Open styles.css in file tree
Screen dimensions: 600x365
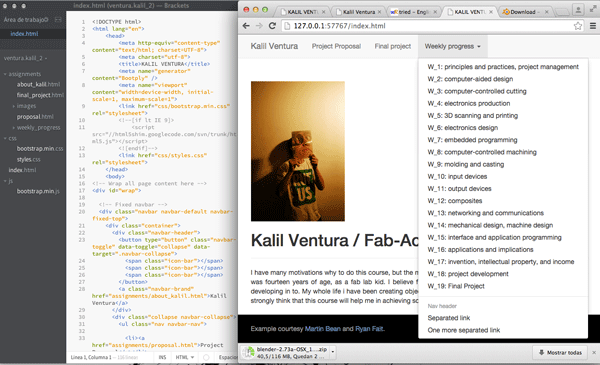28,160
